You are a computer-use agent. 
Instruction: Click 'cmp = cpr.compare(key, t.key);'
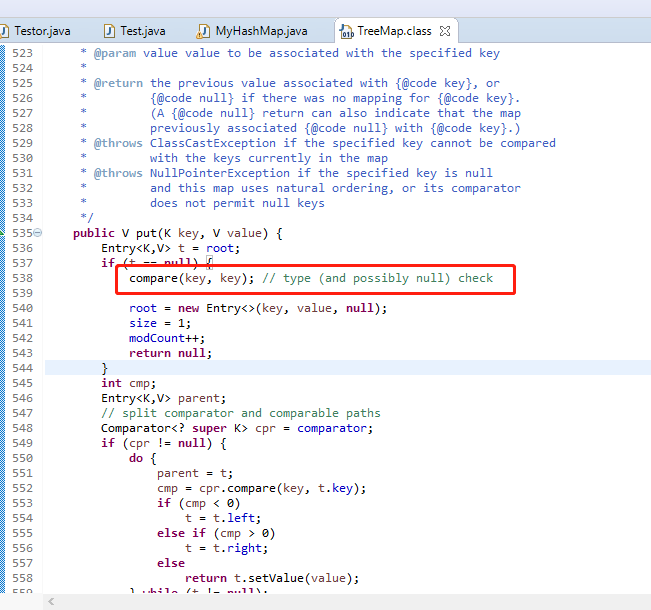pyautogui.click(x=262, y=488)
